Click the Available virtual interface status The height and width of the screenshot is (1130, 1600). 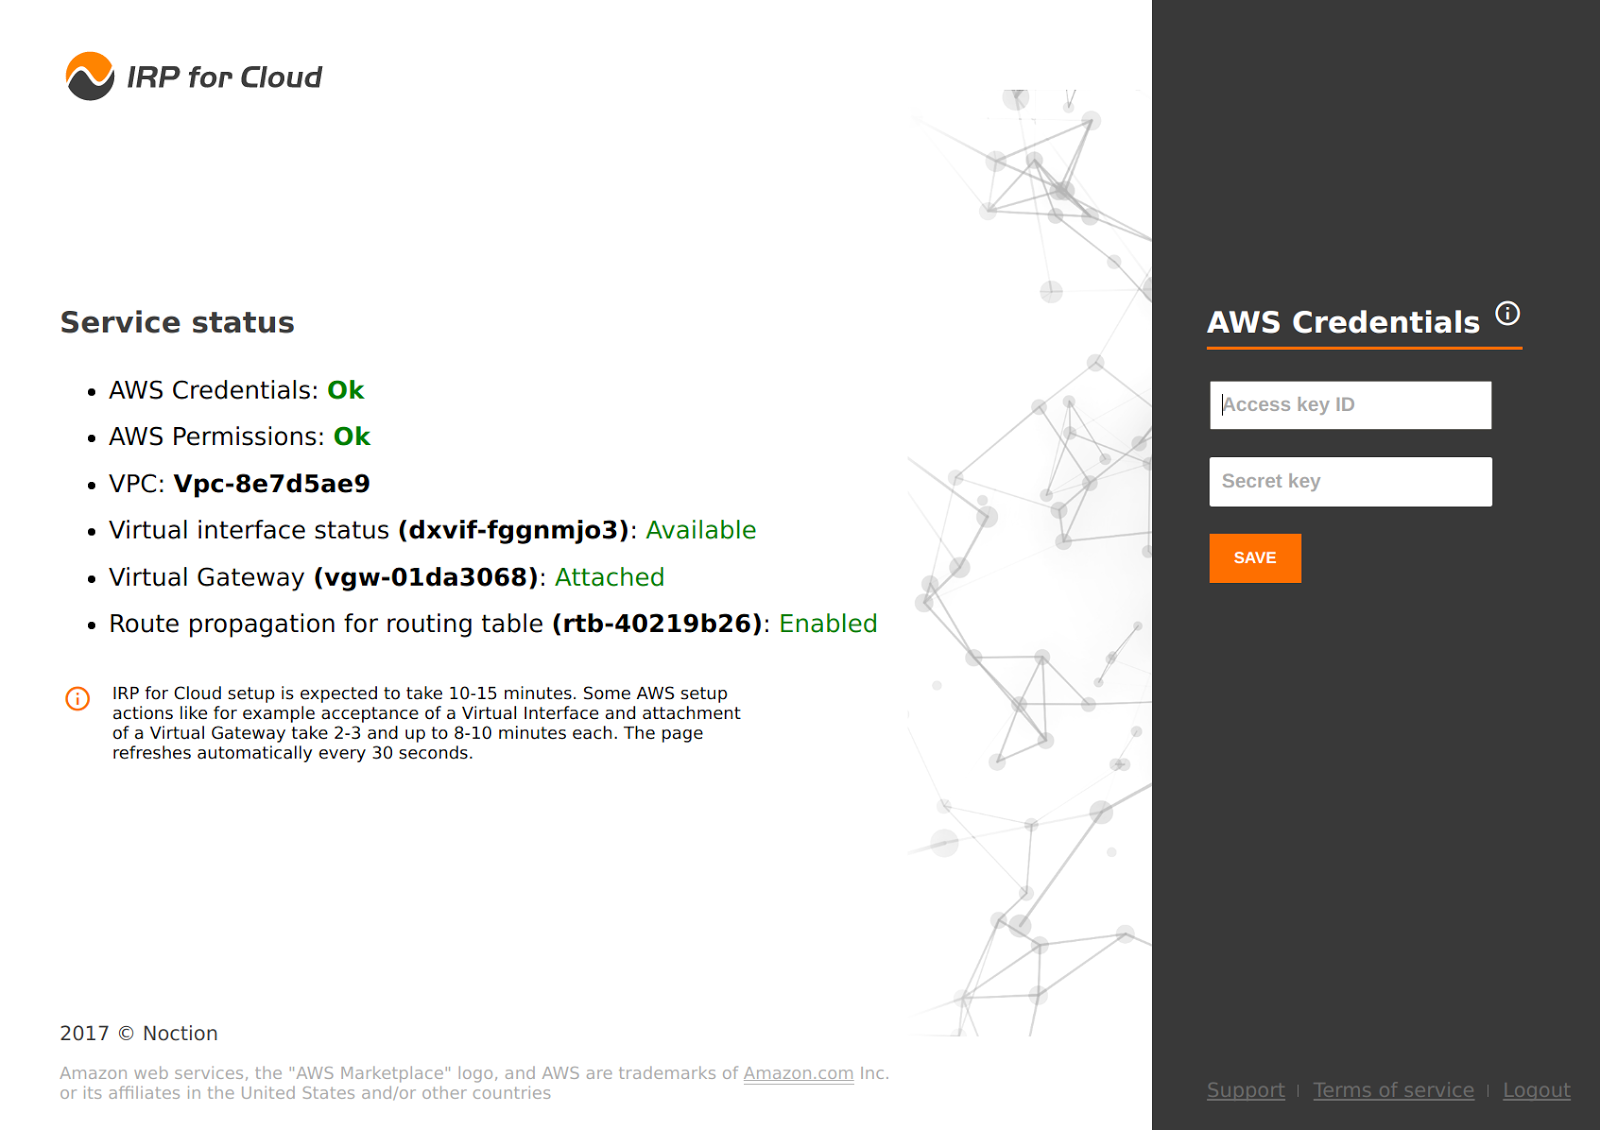click(700, 530)
